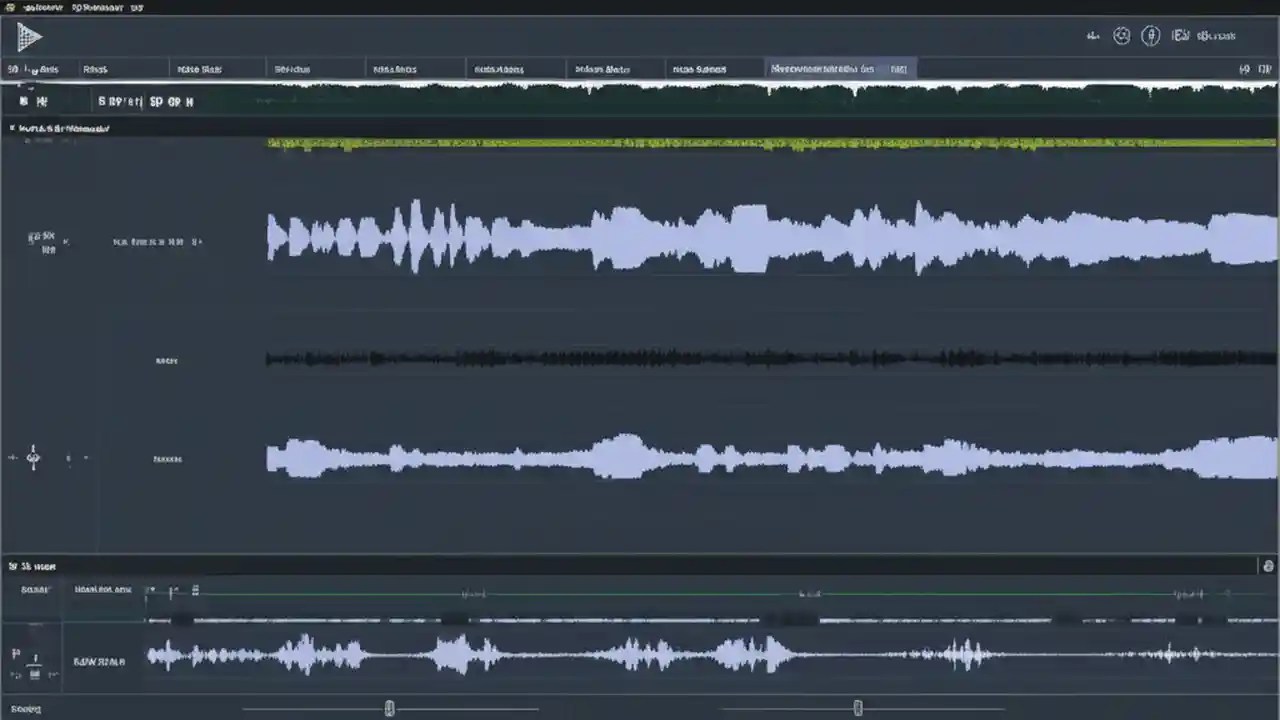Open the settings gear icon on the toolbar
Screen dimensions: 1280x720
1122,36
